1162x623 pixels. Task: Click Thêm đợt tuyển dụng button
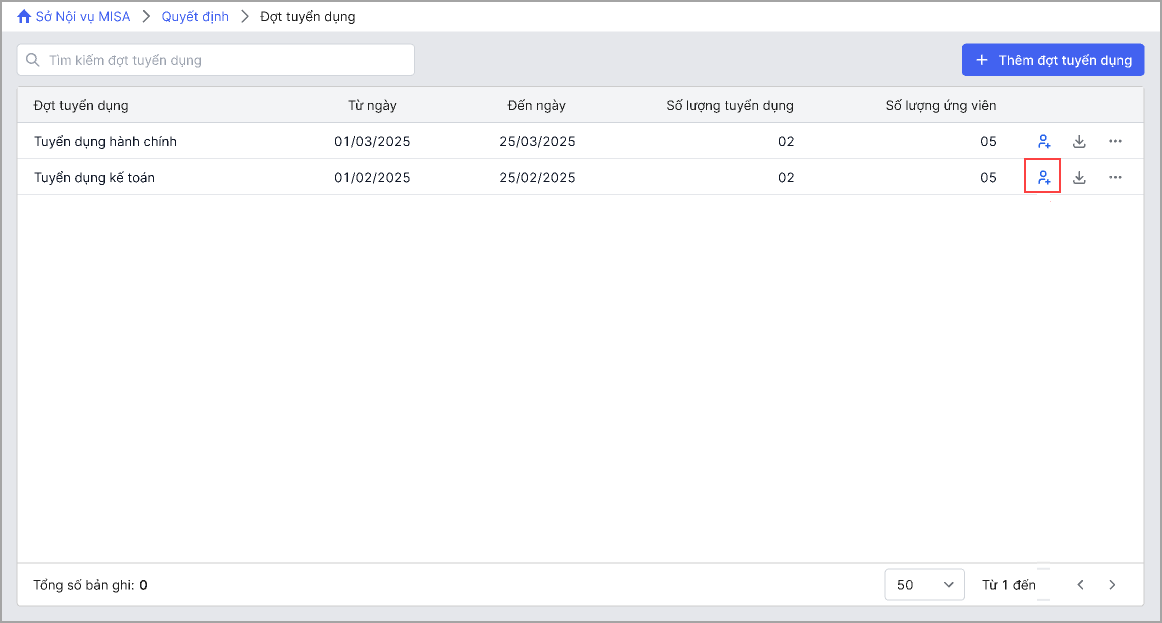[1053, 60]
